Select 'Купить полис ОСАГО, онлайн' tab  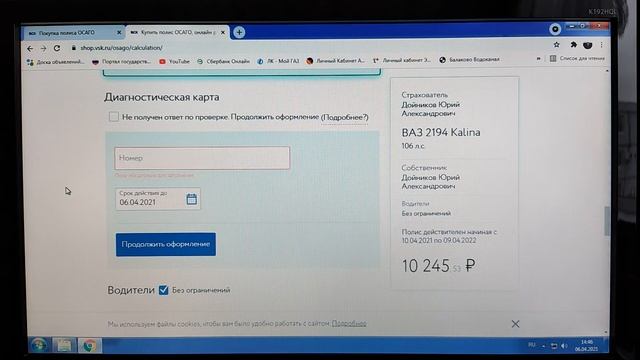pyautogui.click(x=173, y=32)
